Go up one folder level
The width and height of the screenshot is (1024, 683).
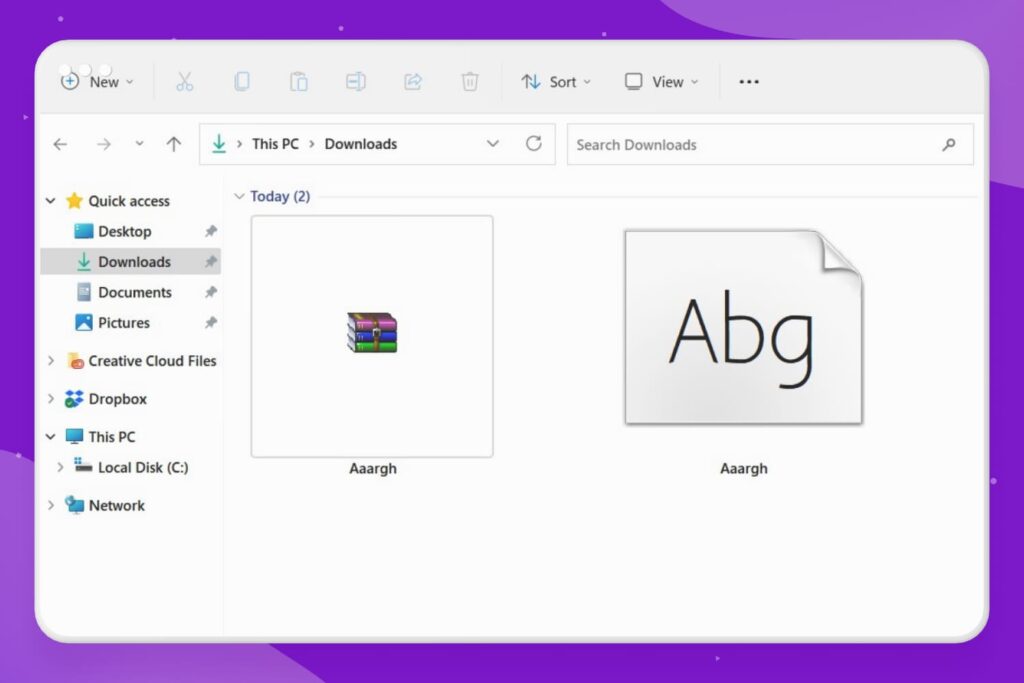coord(174,144)
